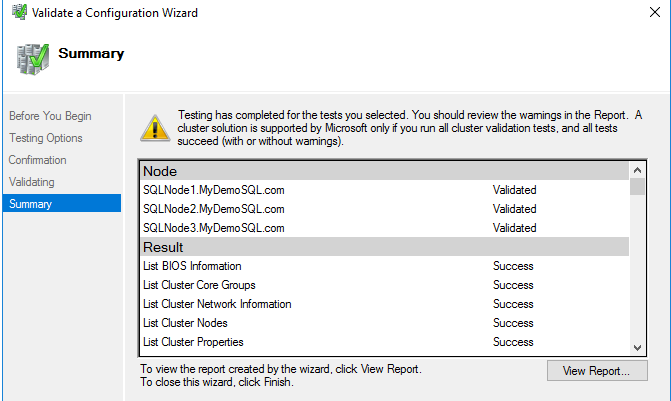
Task: Click the Validating step in sidebar
Action: click(x=32, y=182)
